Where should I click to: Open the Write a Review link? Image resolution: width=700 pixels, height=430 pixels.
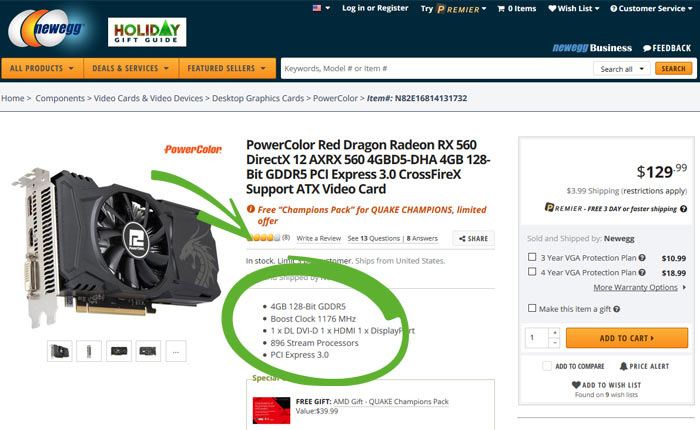tap(319, 238)
